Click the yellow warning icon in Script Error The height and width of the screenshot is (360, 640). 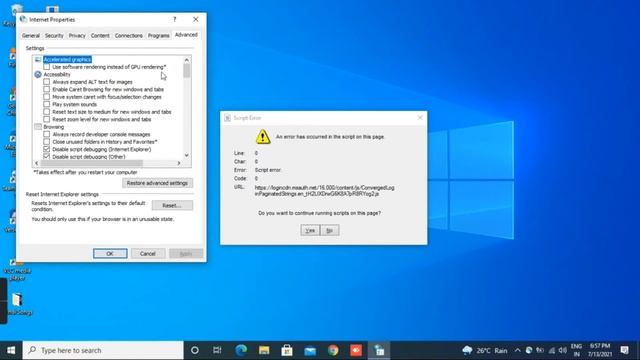tap(263, 137)
